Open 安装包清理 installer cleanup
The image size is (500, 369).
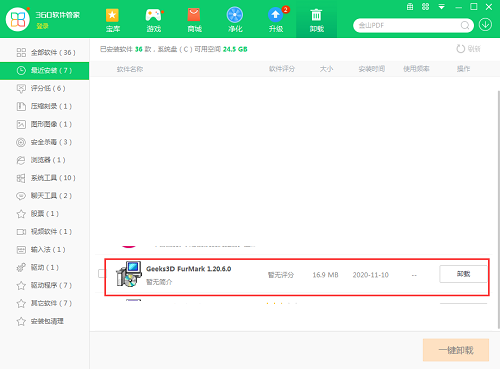tap(45, 321)
